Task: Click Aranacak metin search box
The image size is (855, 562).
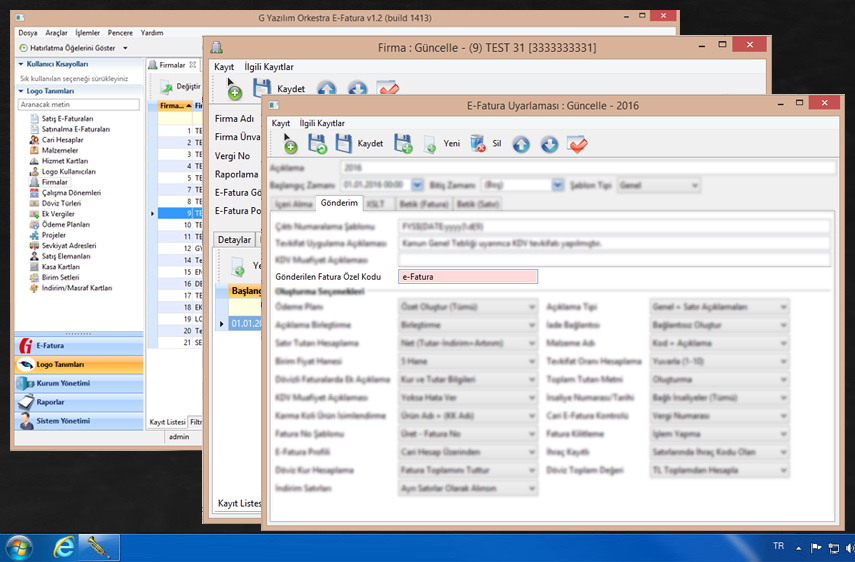Action: pos(79,104)
